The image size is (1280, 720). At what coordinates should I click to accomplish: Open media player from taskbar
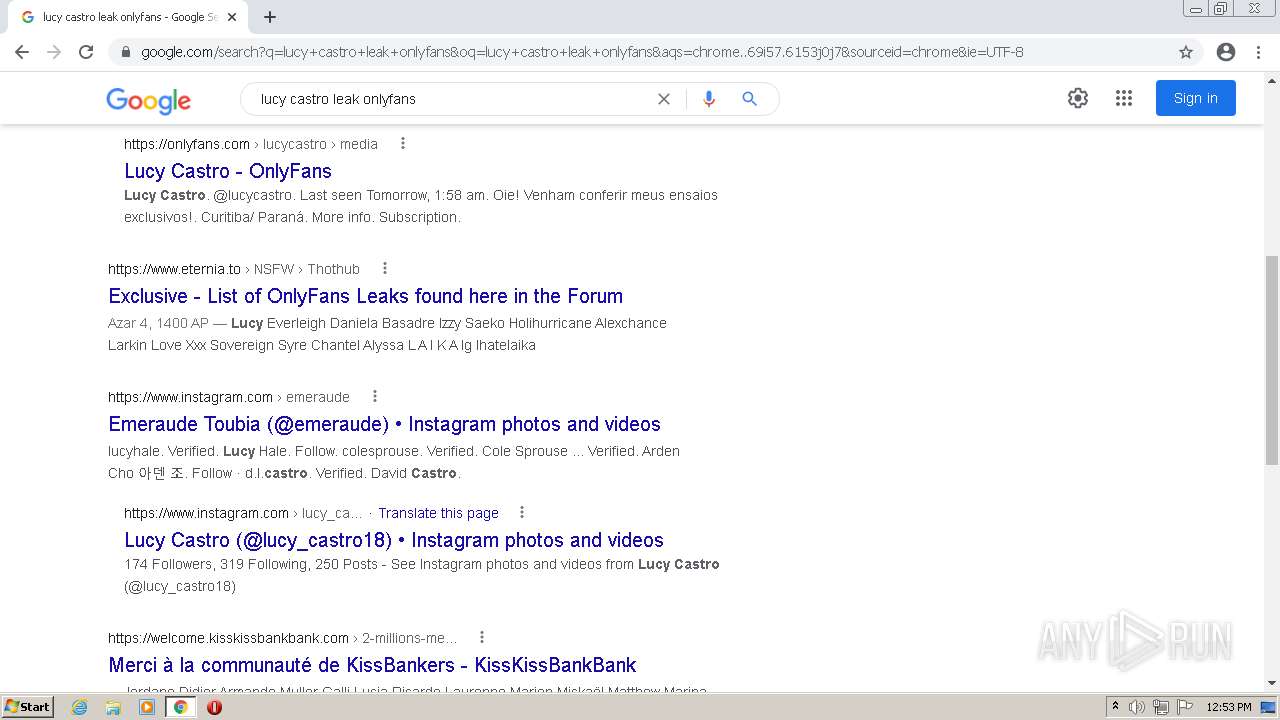tap(147, 707)
